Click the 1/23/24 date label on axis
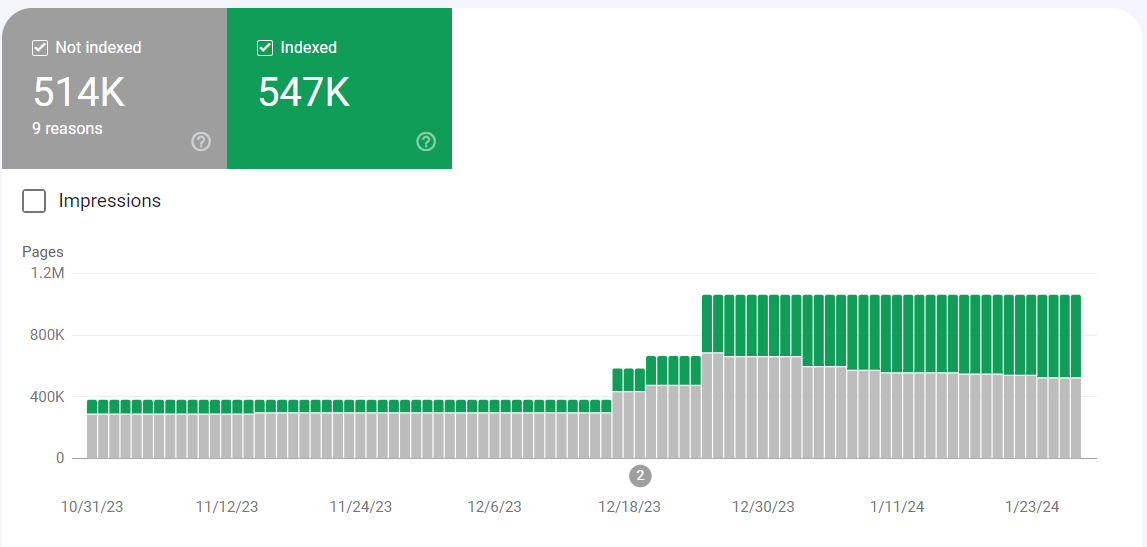This screenshot has width=1147, height=547. [1029, 507]
